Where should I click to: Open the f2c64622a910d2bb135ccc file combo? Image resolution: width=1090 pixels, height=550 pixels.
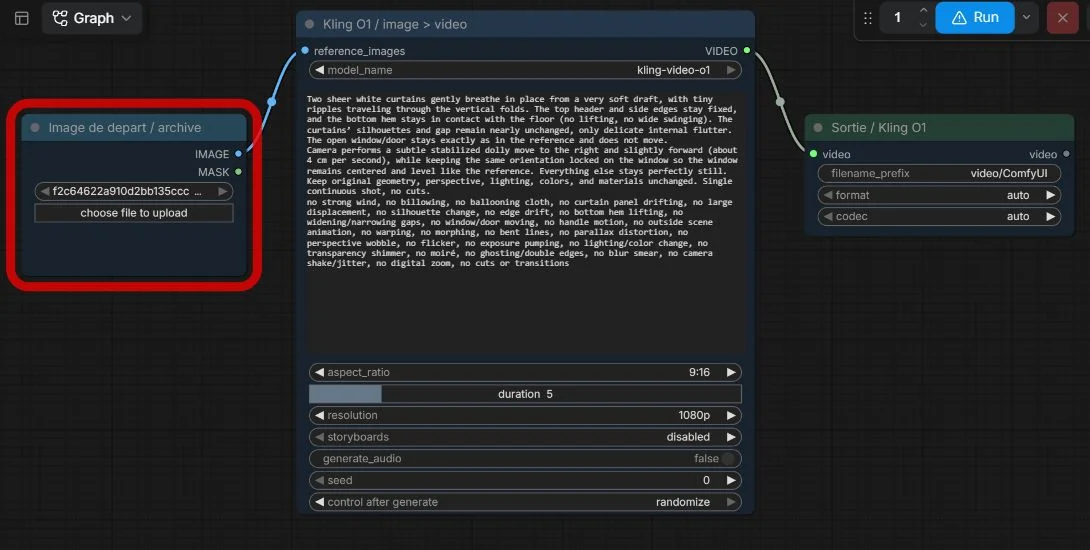coord(133,191)
